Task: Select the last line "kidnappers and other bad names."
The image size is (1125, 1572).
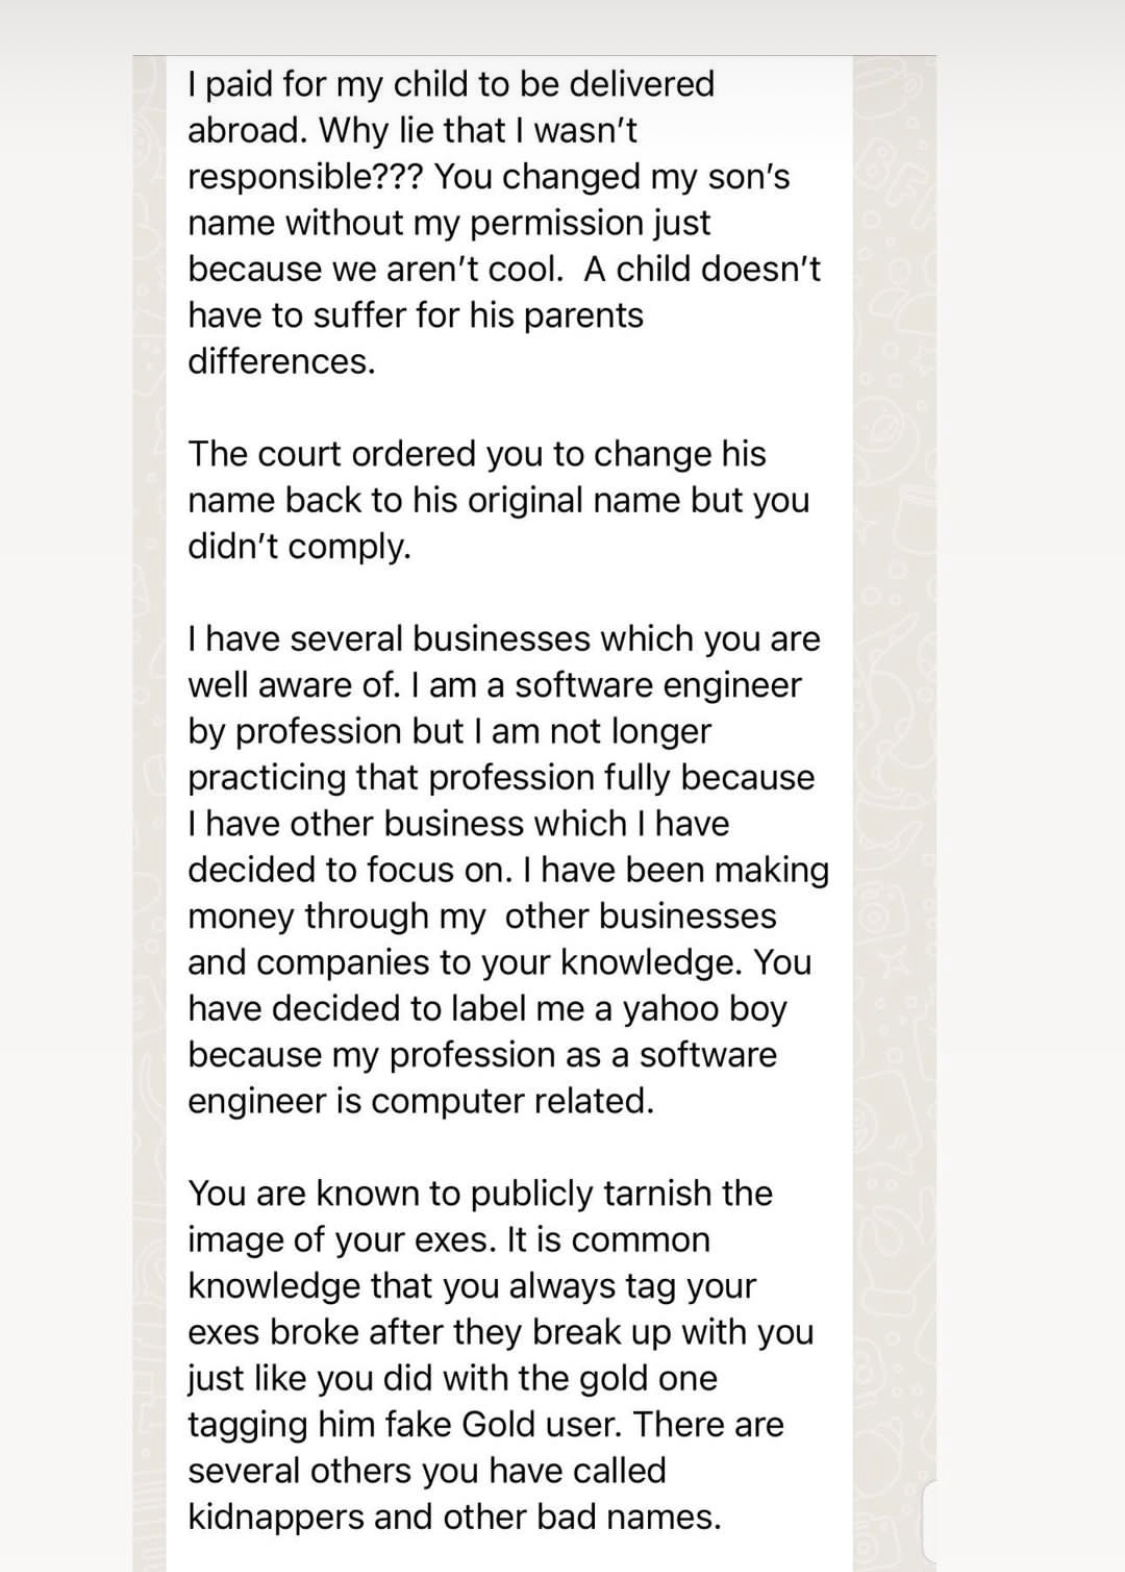Action: [454, 1517]
